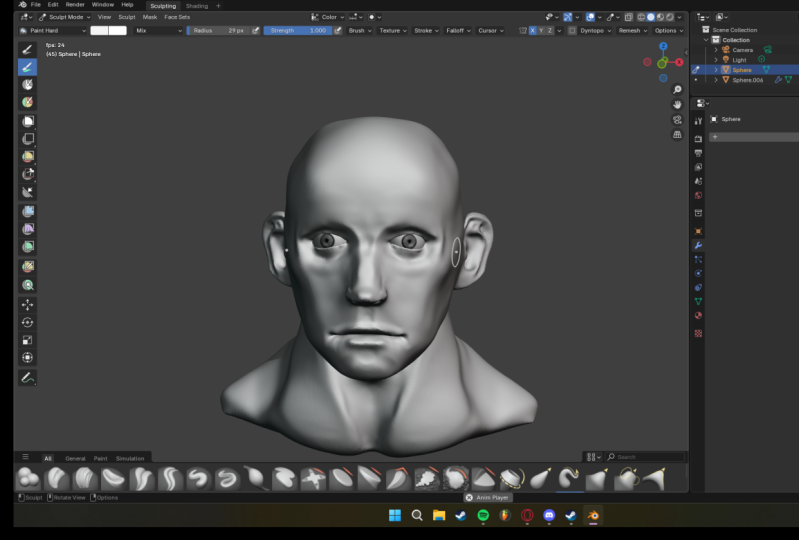The height and width of the screenshot is (540, 799).
Task: Toggle Z axis symmetry
Action: pos(550,31)
